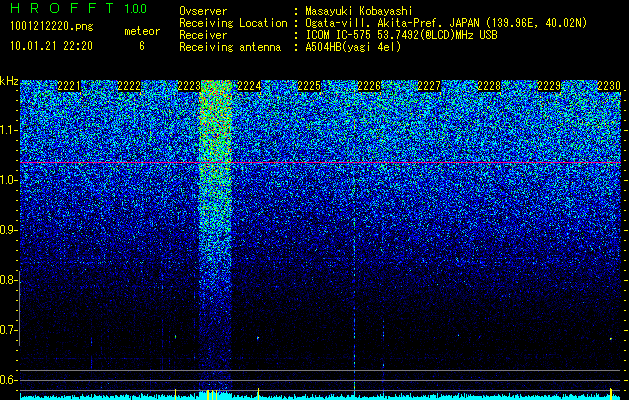Click the 2229 time marker

549,86
